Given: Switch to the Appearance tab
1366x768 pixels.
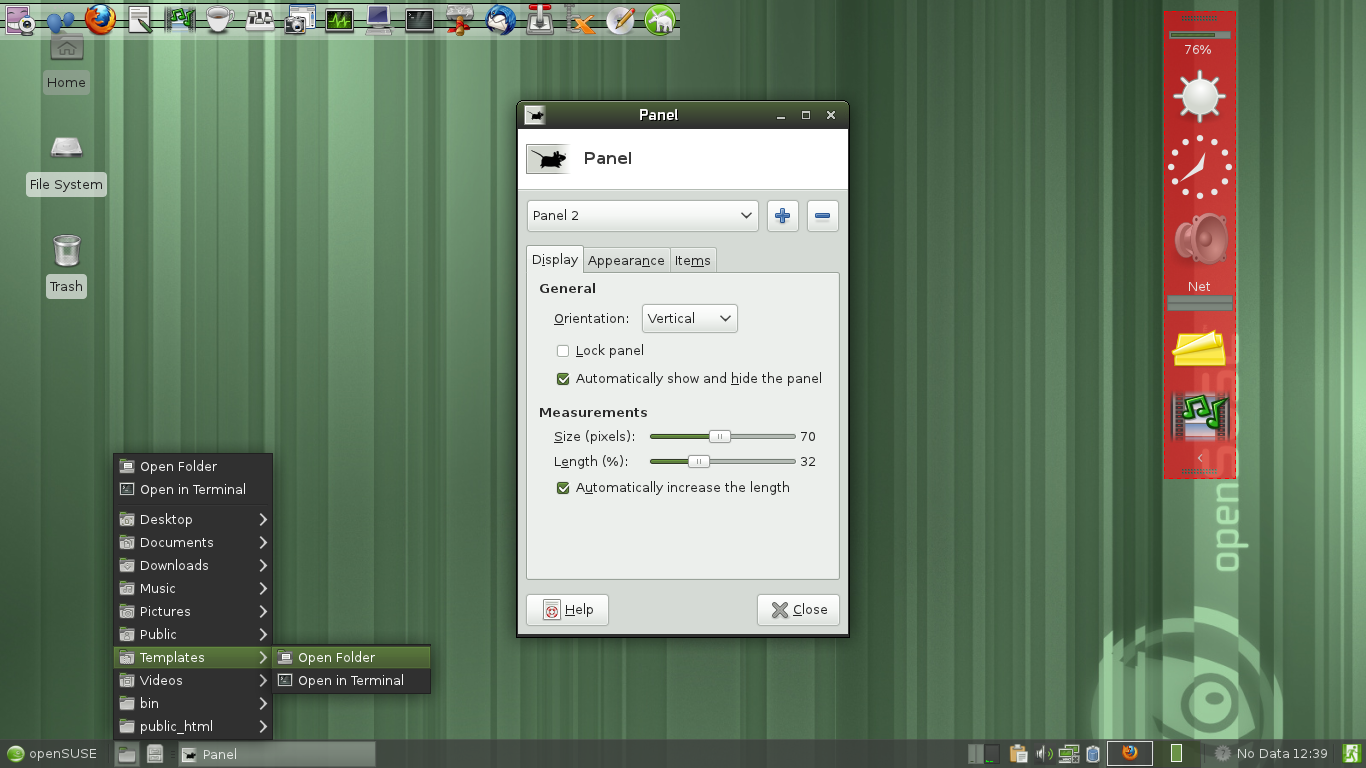Looking at the screenshot, I should 626,261.
